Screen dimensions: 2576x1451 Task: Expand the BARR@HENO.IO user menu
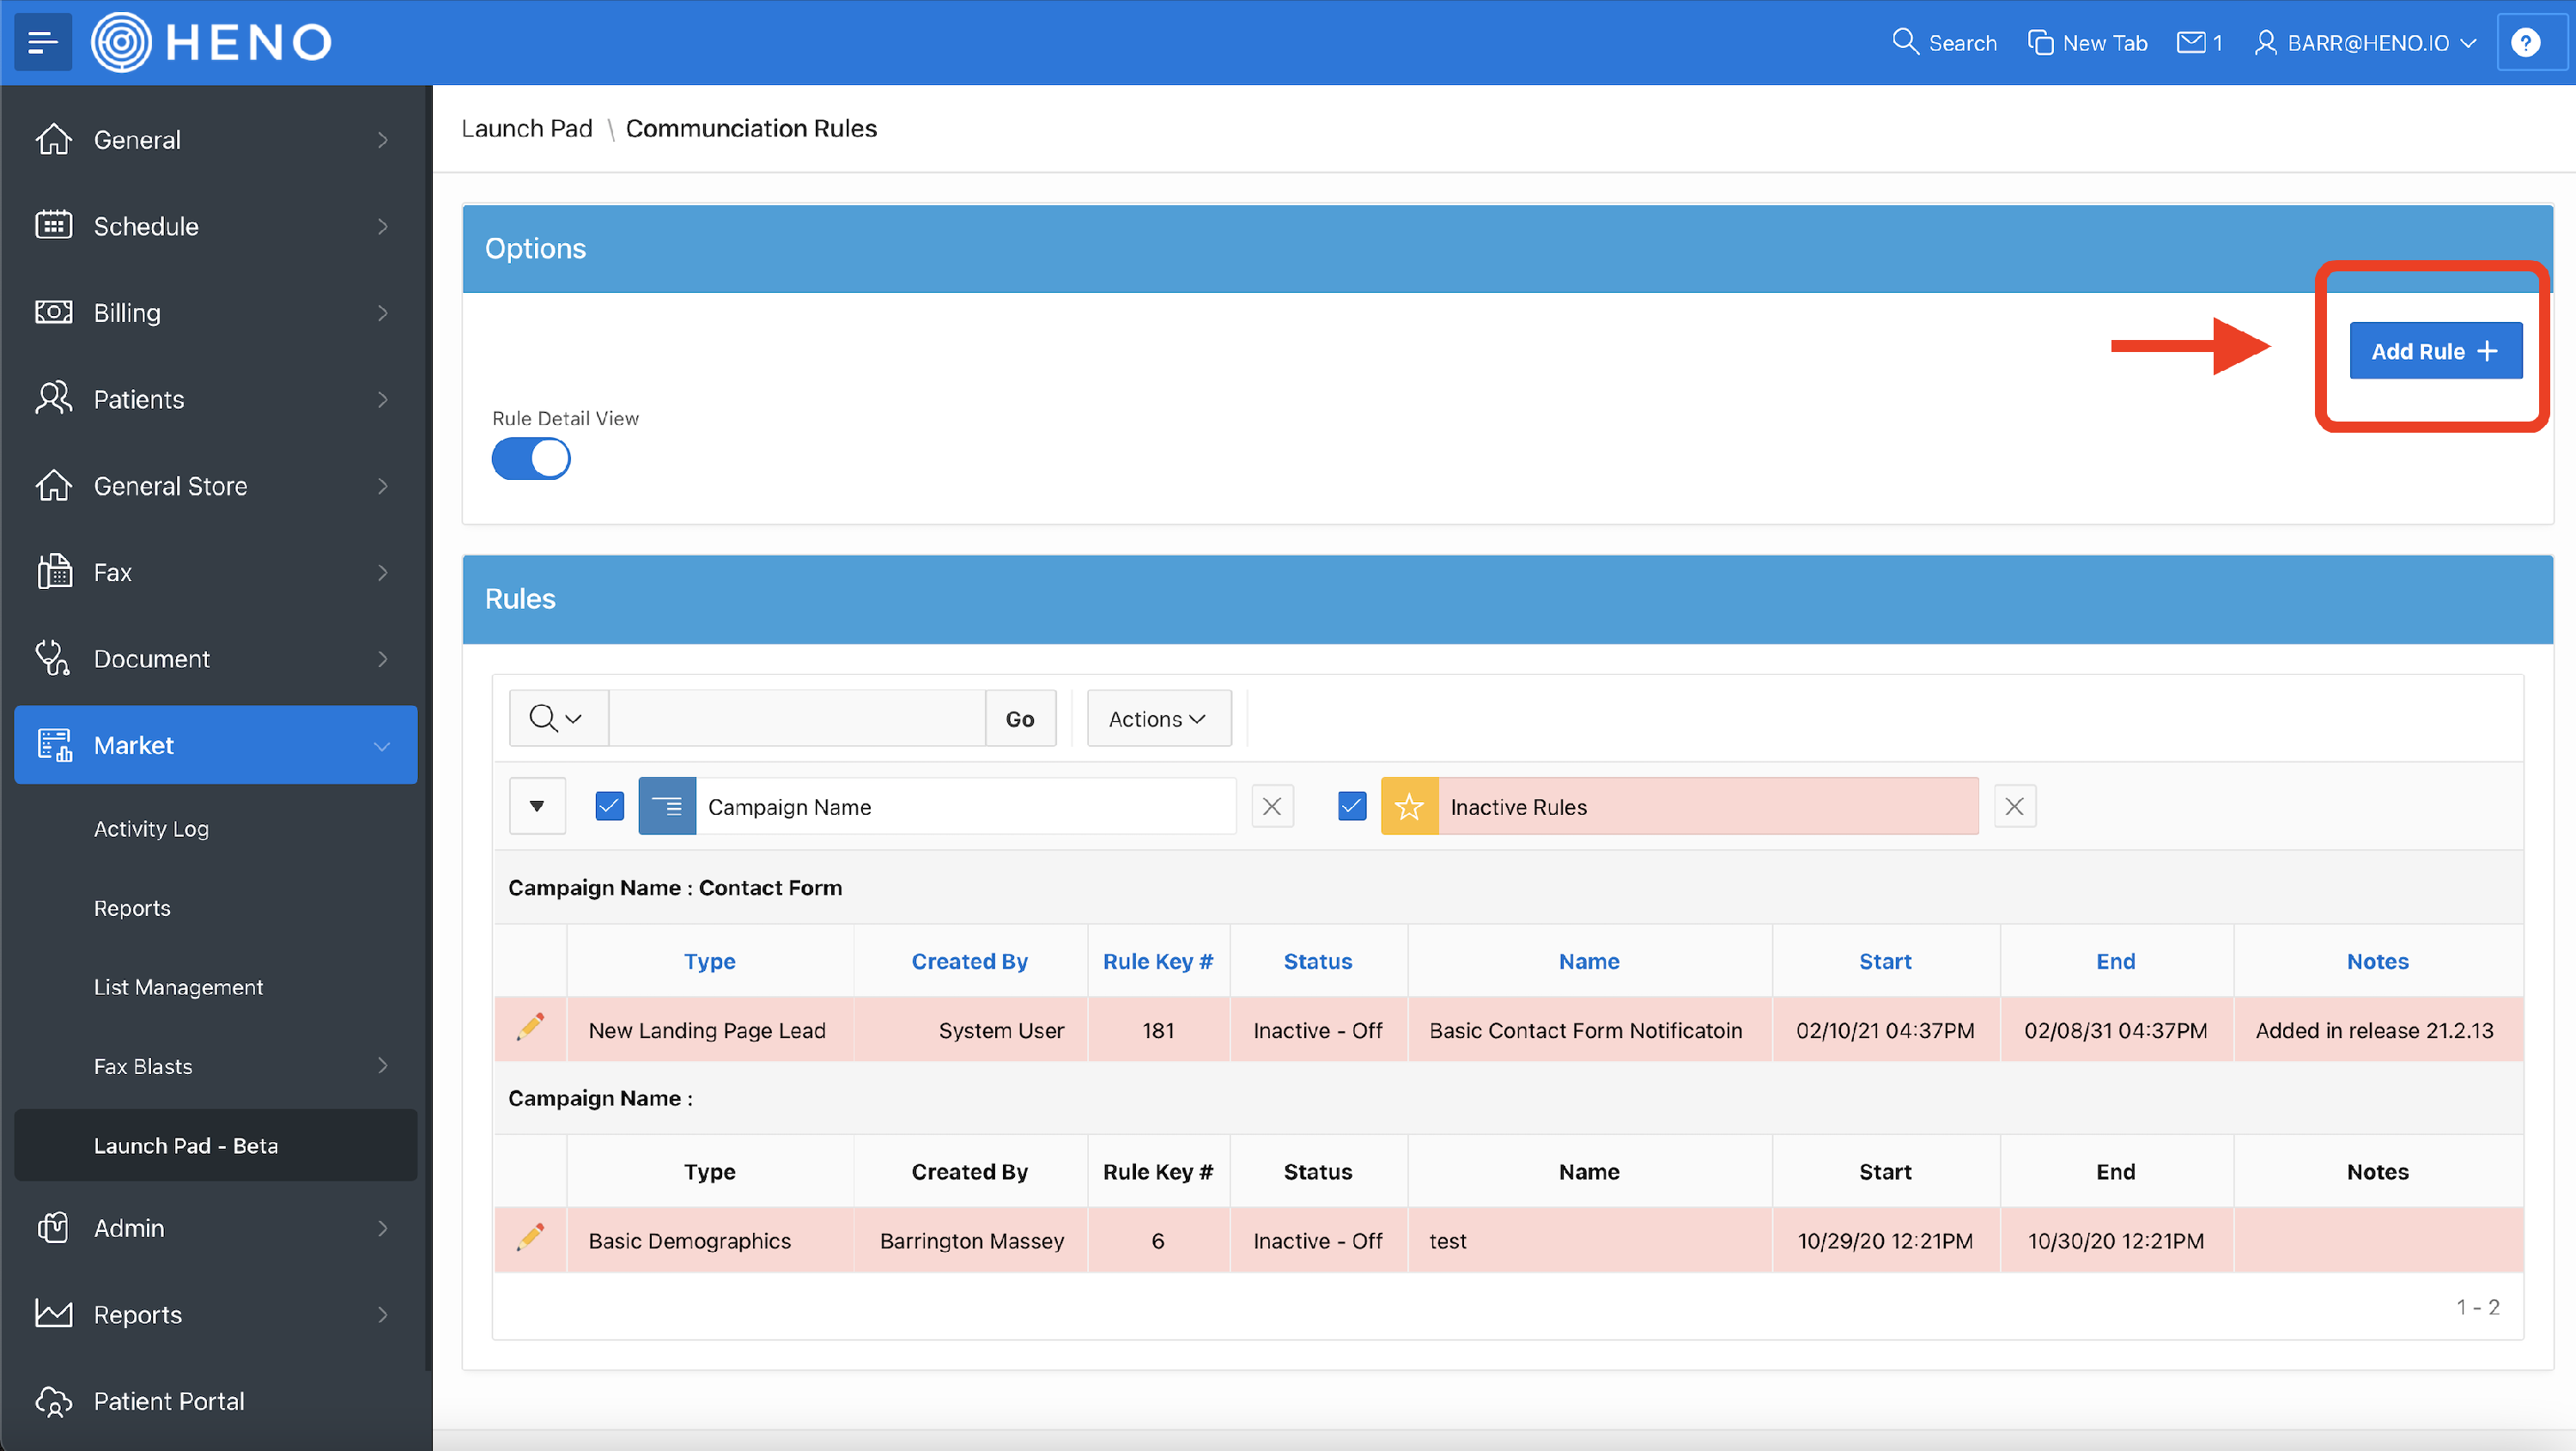pyautogui.click(x=2366, y=43)
